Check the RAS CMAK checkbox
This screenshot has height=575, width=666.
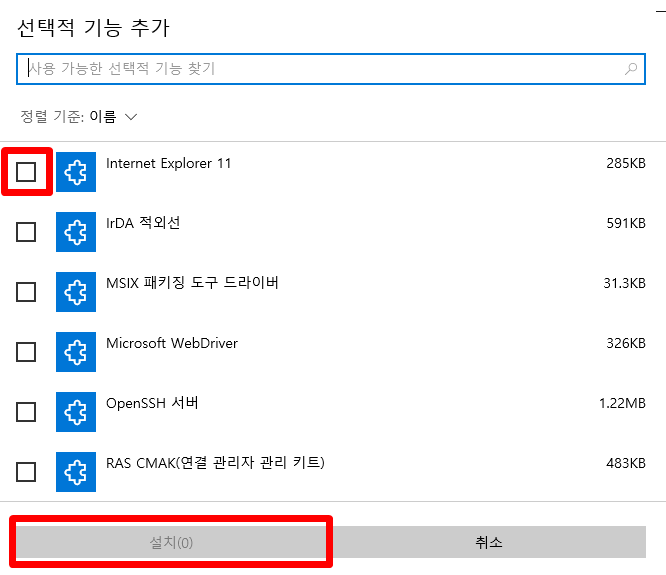(26, 472)
